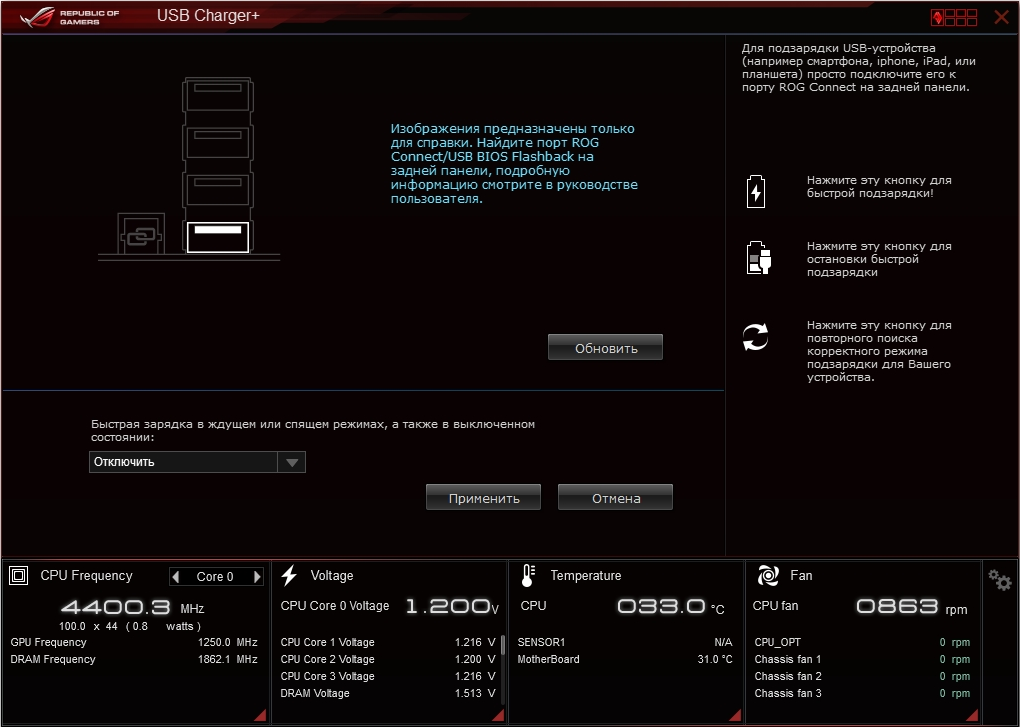1020x727 pixels.
Task: Open the monitor settings gear icon
Action: pyautogui.click(x=999, y=579)
